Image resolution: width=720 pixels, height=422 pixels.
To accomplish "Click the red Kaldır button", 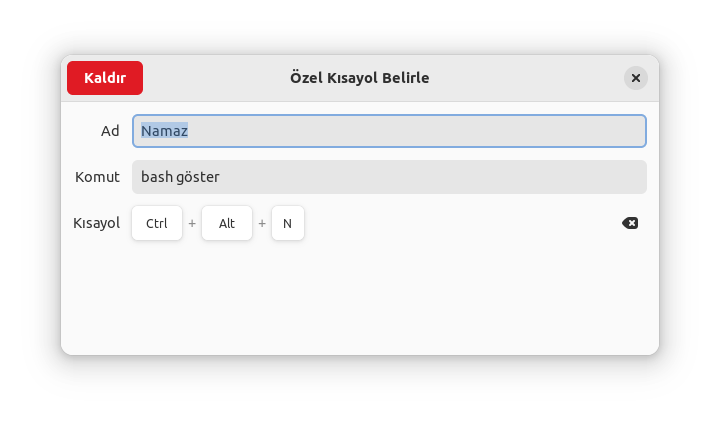I will coord(105,78).
